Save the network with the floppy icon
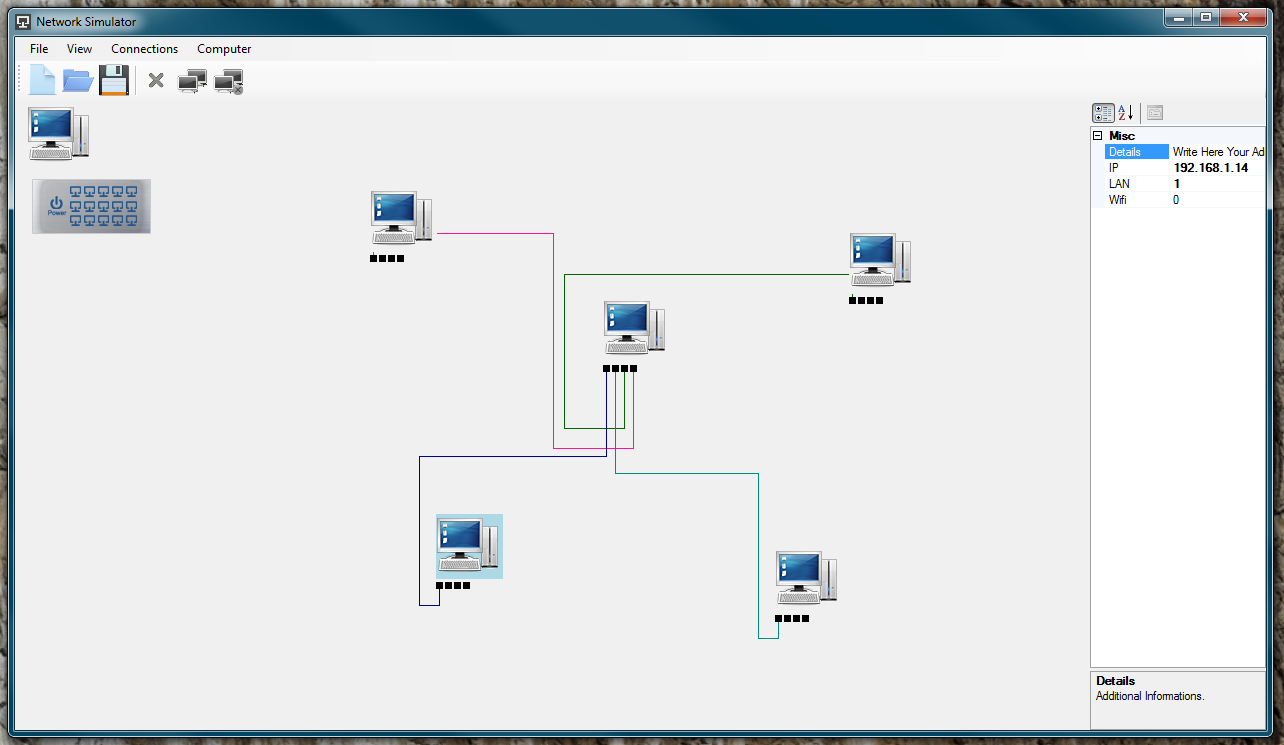Screen dimensions: 1284x745 click(114, 80)
